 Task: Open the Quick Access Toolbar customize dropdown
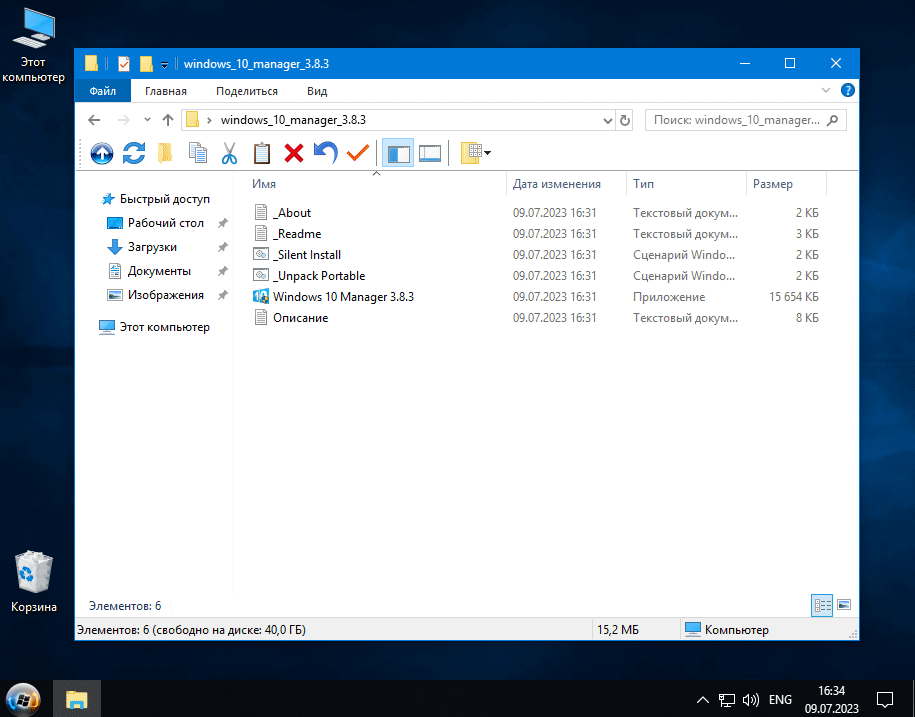[x=165, y=65]
